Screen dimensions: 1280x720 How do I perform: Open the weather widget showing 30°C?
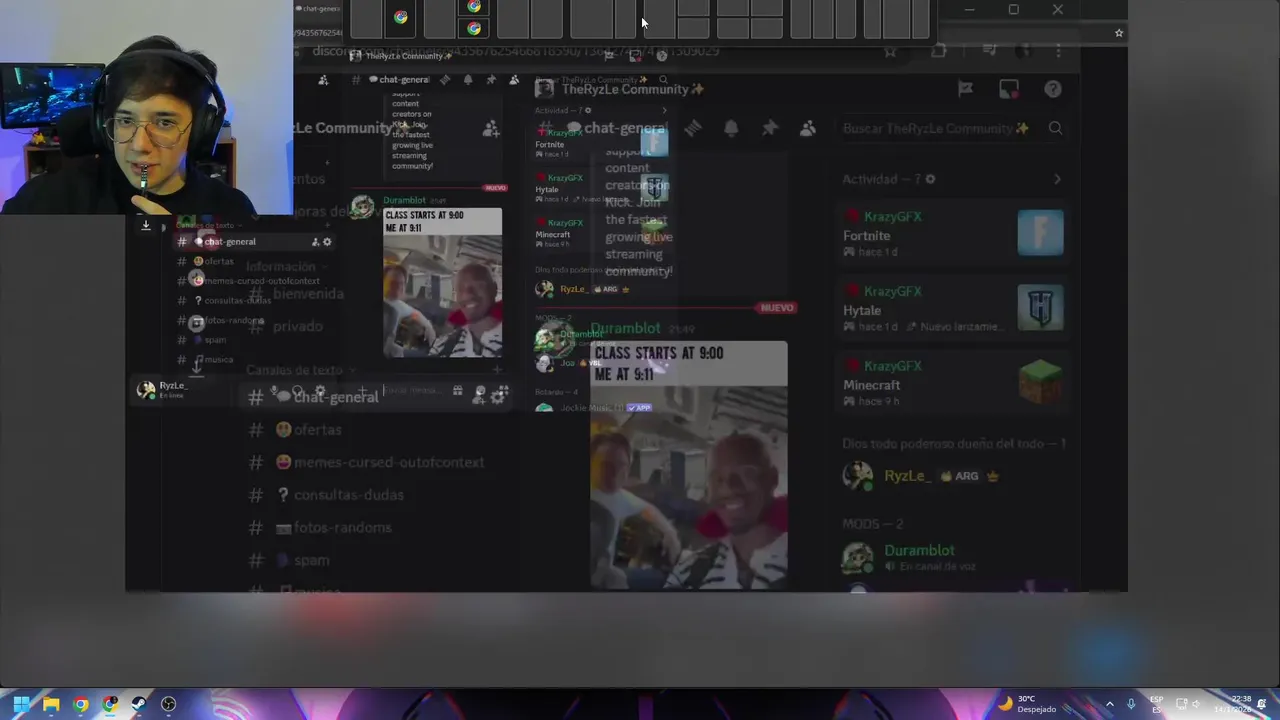pyautogui.click(x=1027, y=704)
